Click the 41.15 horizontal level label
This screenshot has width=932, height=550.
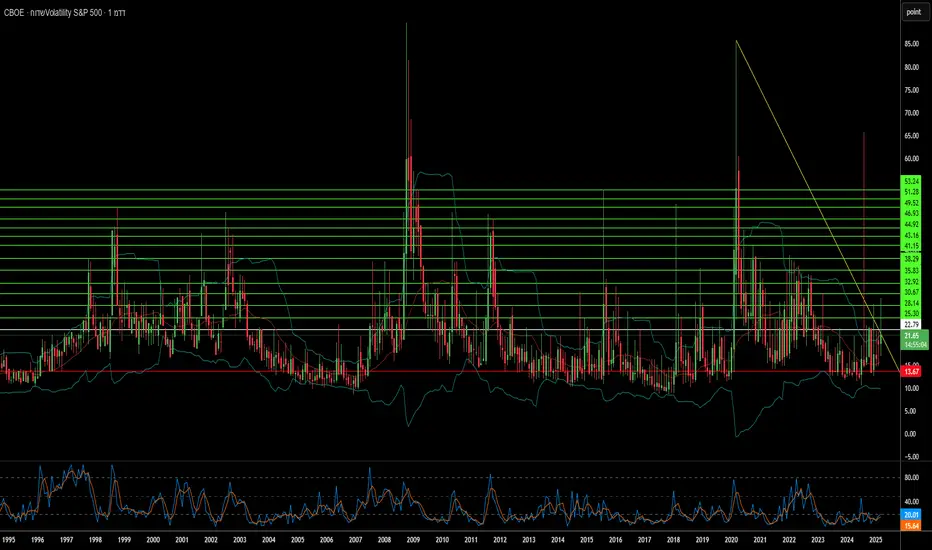click(911, 246)
